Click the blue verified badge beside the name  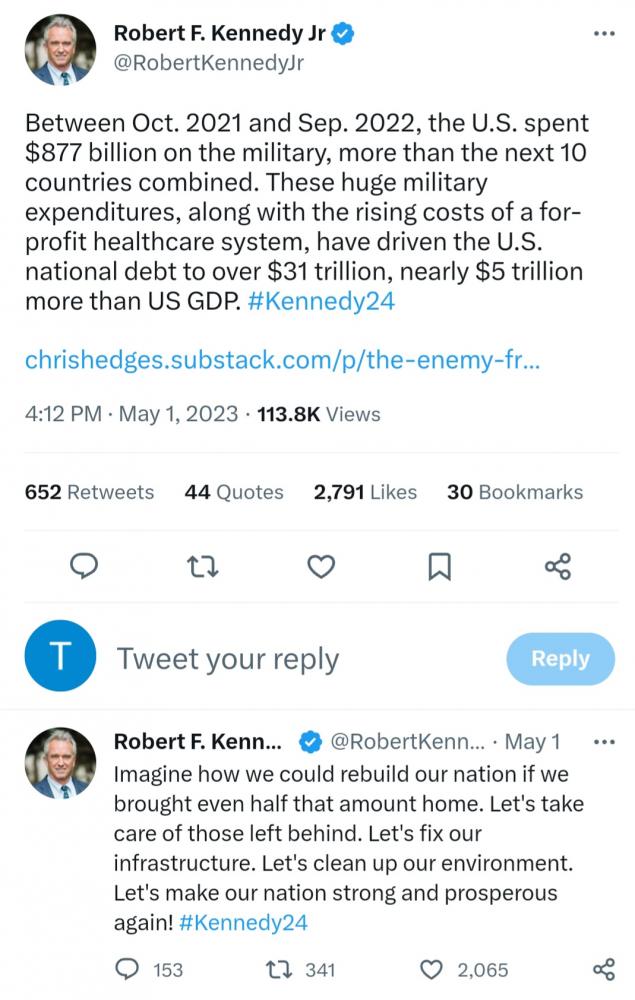[344, 33]
